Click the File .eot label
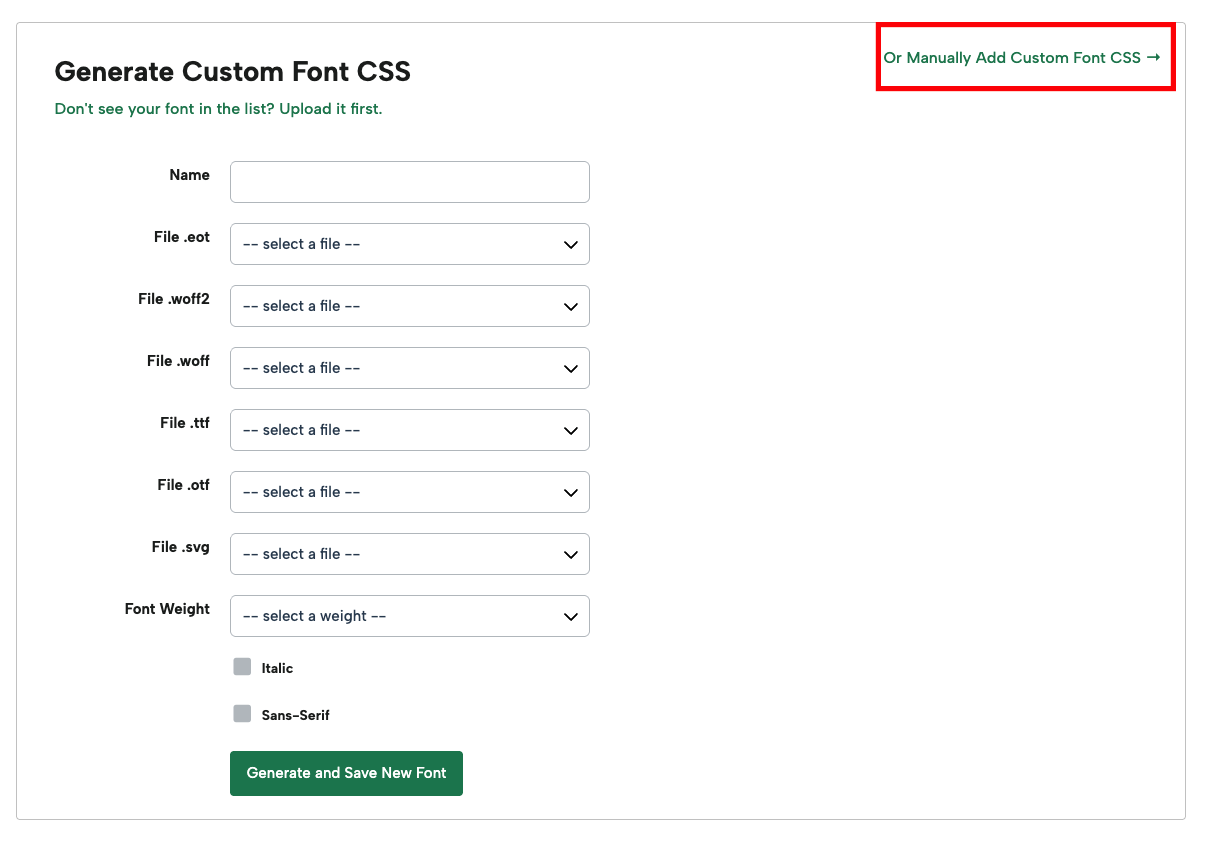The height and width of the screenshot is (844, 1215). 181,237
